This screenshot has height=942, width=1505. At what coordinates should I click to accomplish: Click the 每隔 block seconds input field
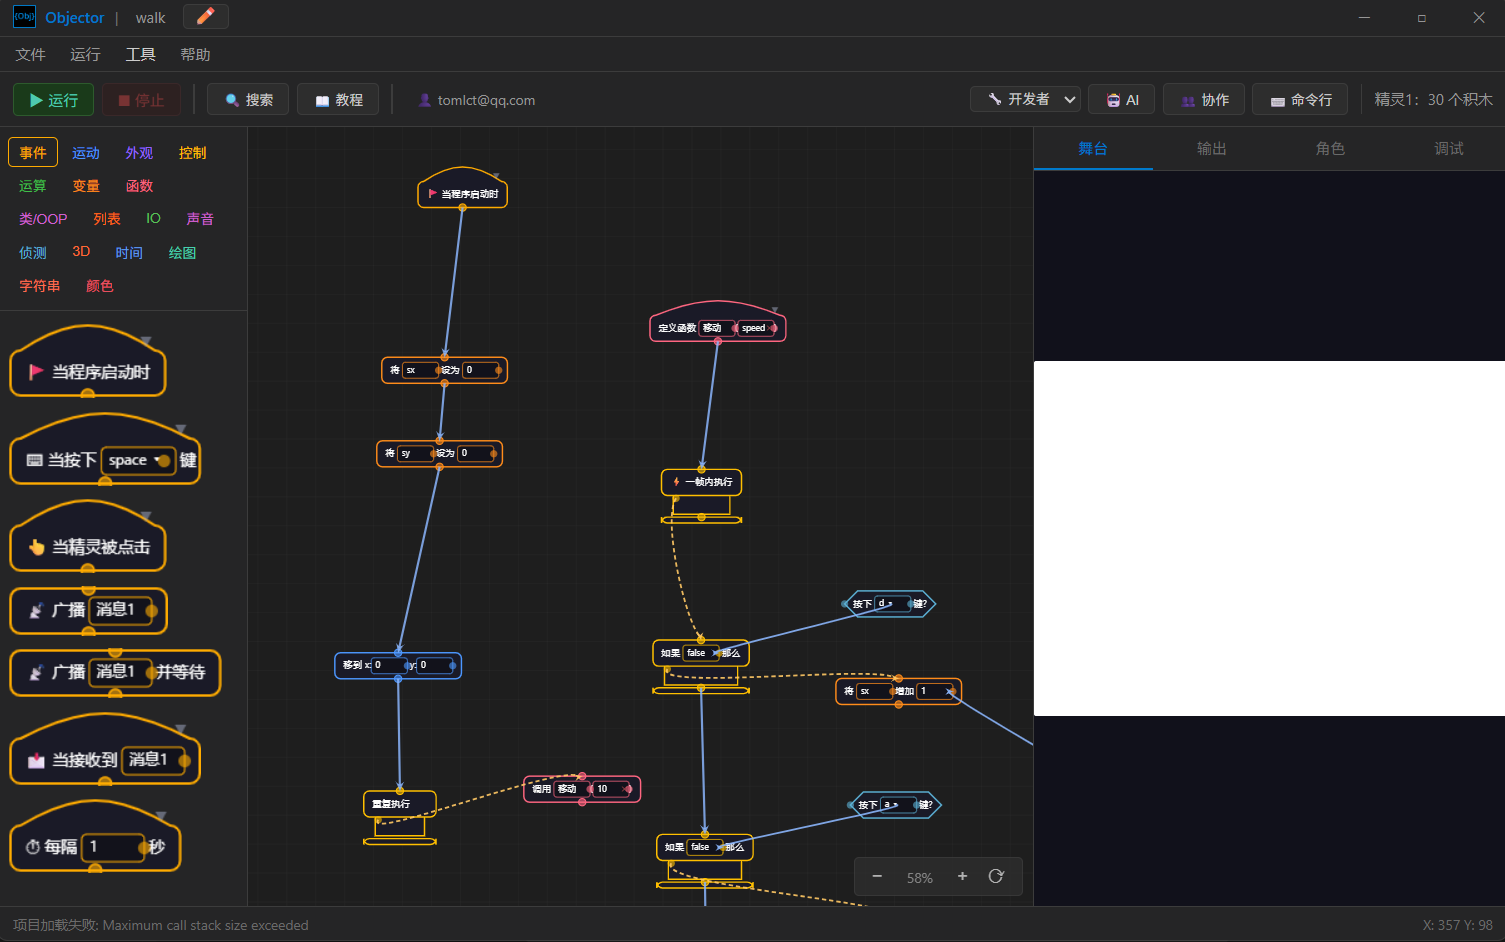[115, 847]
